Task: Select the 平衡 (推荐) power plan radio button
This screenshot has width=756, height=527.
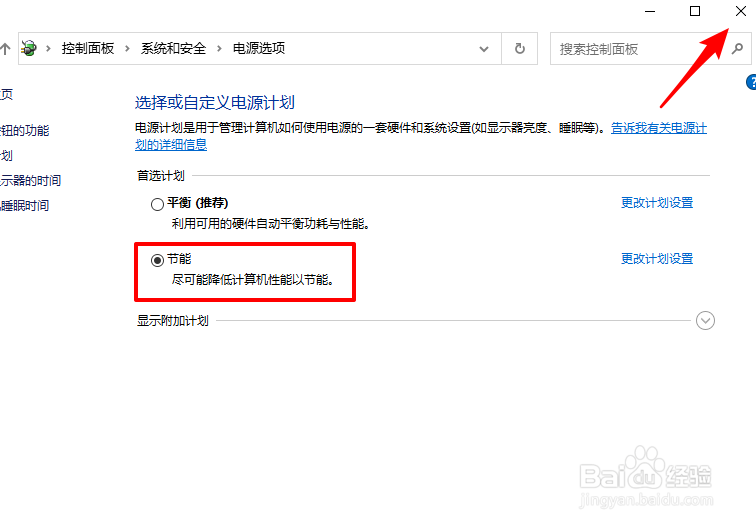Action: [x=157, y=204]
